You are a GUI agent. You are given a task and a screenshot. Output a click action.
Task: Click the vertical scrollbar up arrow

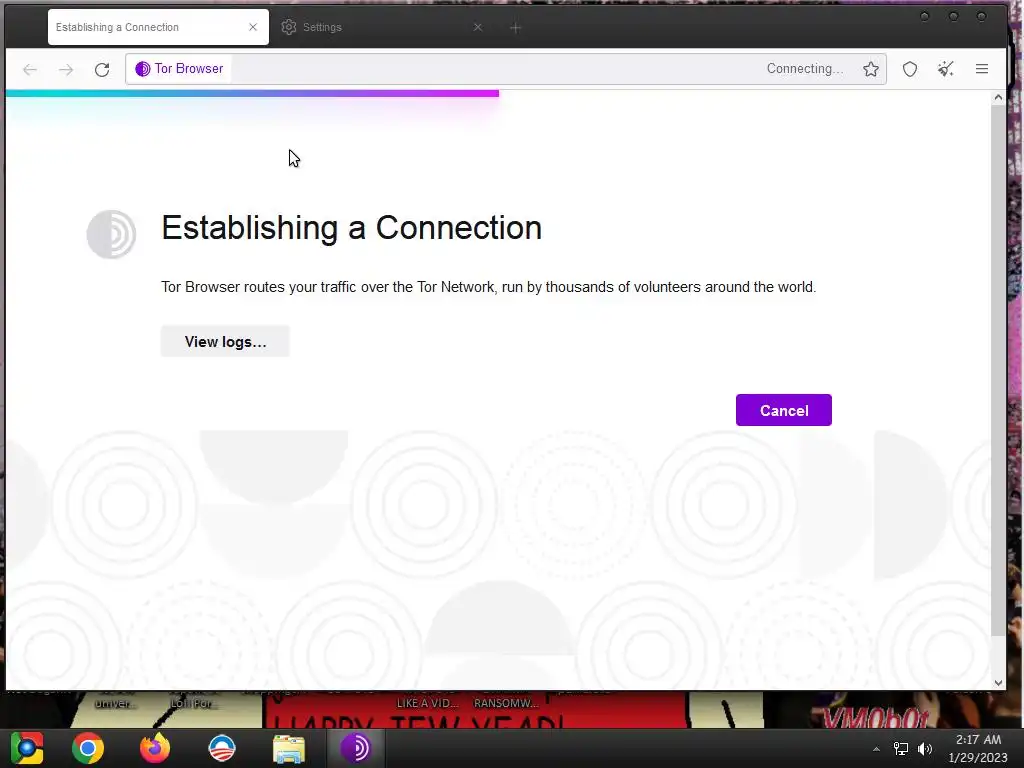pyautogui.click(x=998, y=97)
